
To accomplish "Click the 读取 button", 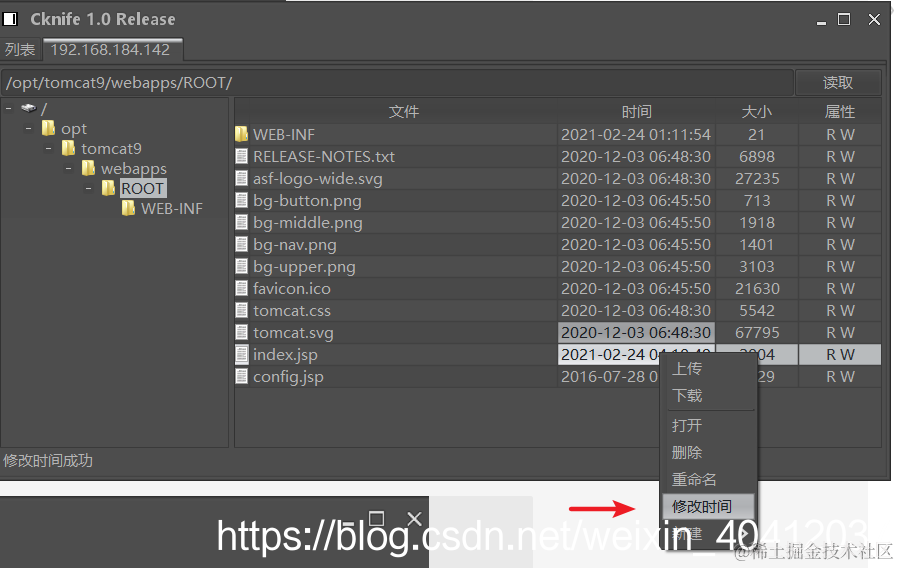I will [x=838, y=83].
